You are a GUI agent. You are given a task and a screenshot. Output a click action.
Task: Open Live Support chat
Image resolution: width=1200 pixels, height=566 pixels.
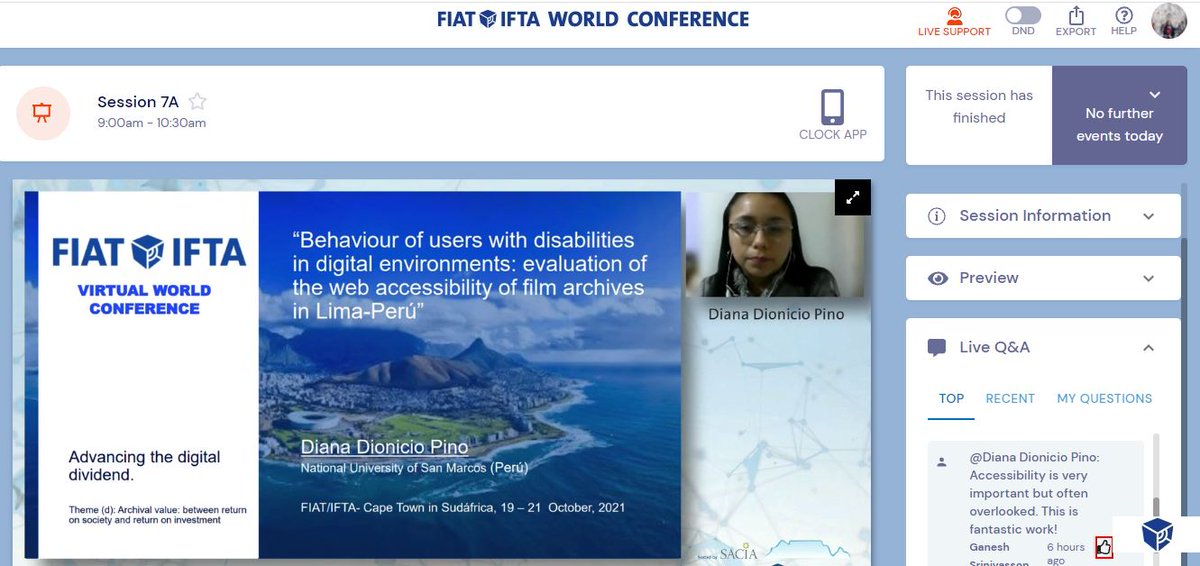pyautogui.click(x=954, y=21)
